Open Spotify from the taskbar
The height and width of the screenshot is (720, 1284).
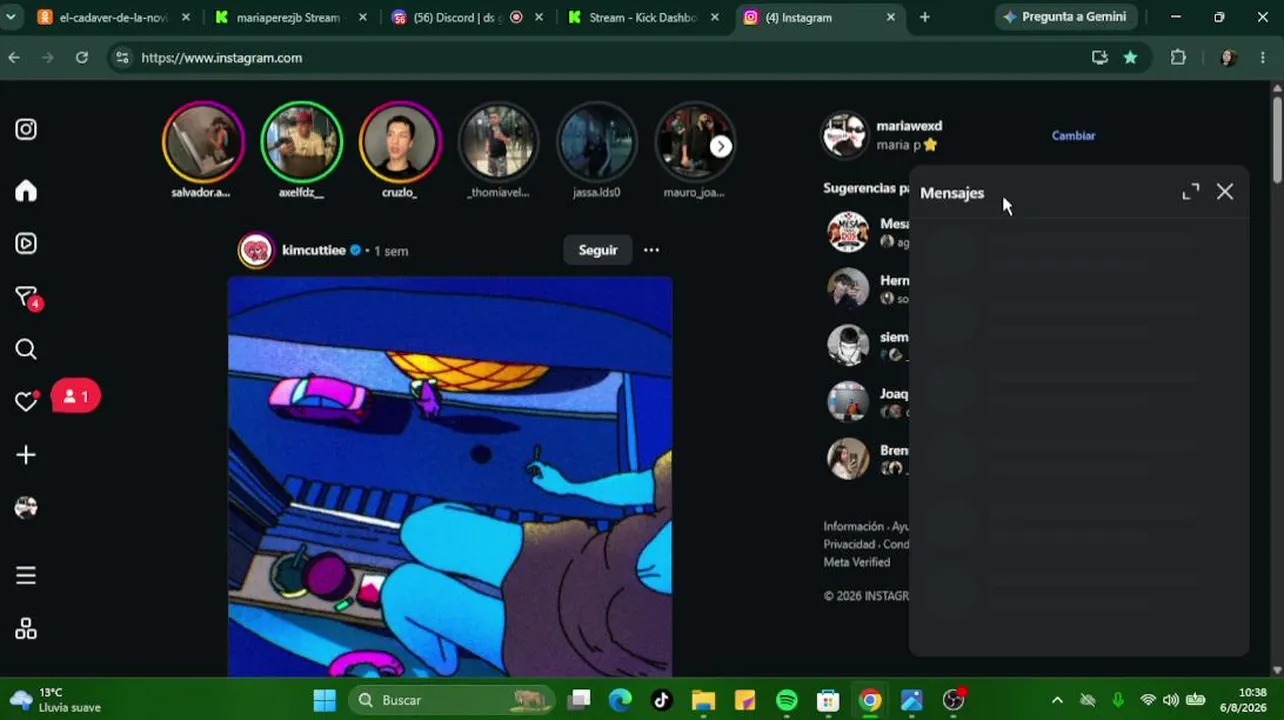pos(787,700)
